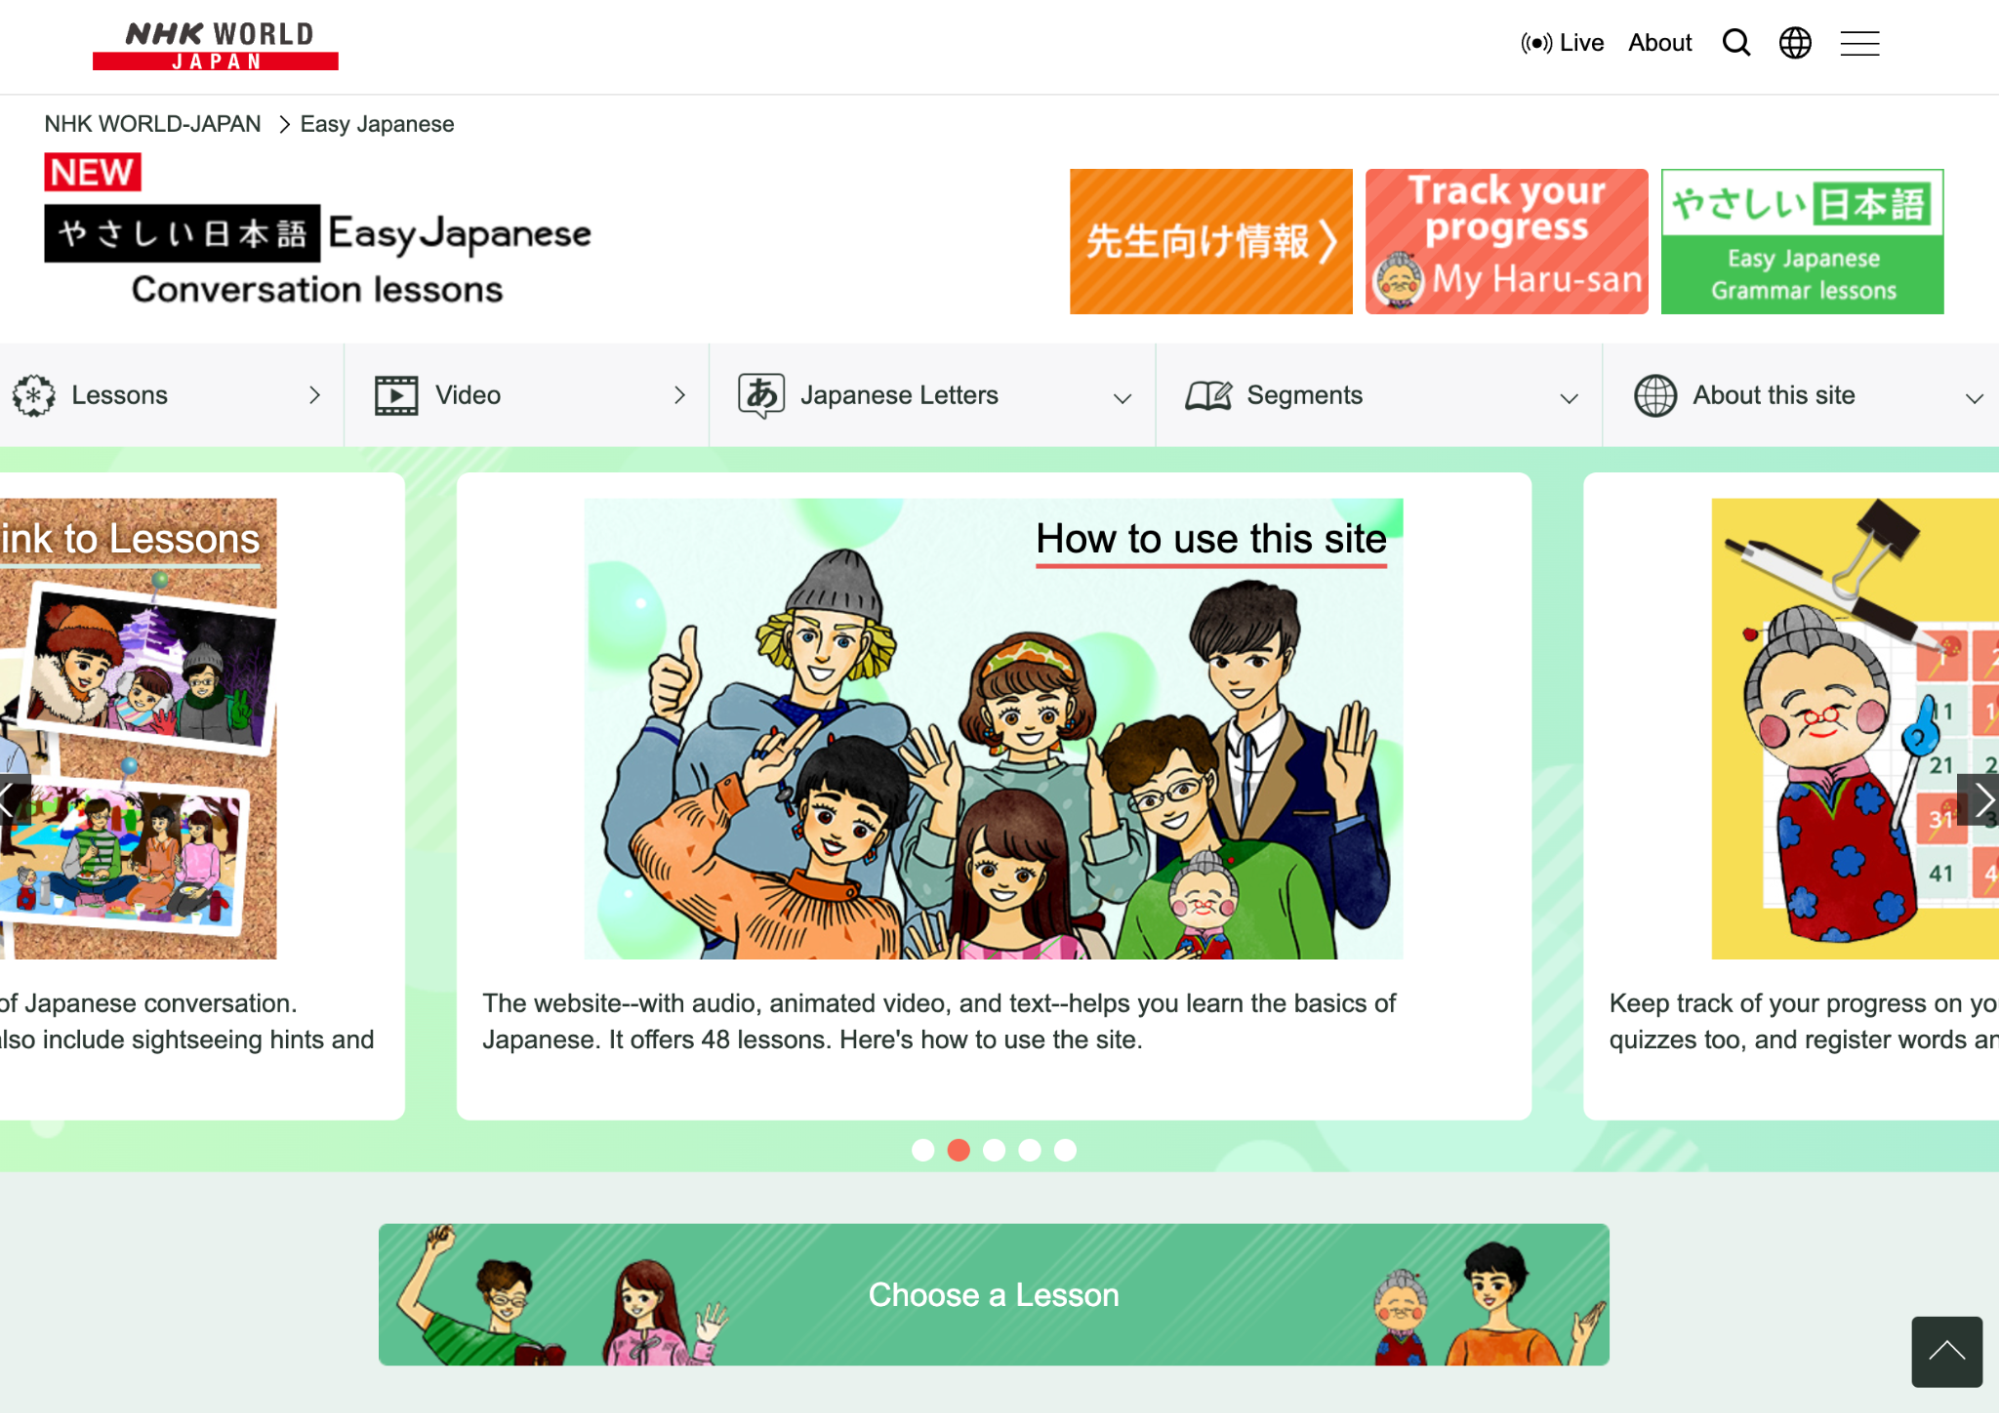Open Track your progress My Haru-san banner
Image resolution: width=1999 pixels, height=1414 pixels.
coord(1506,241)
